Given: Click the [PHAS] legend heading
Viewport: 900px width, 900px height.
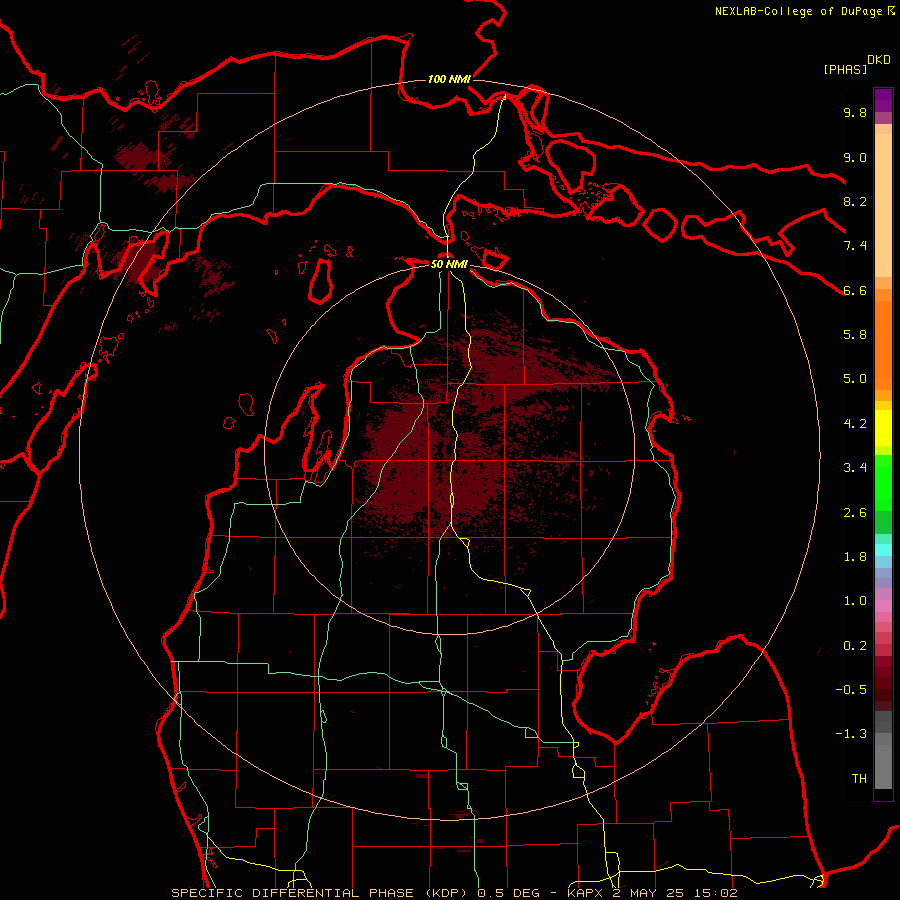Looking at the screenshot, I should pyautogui.click(x=845, y=69).
